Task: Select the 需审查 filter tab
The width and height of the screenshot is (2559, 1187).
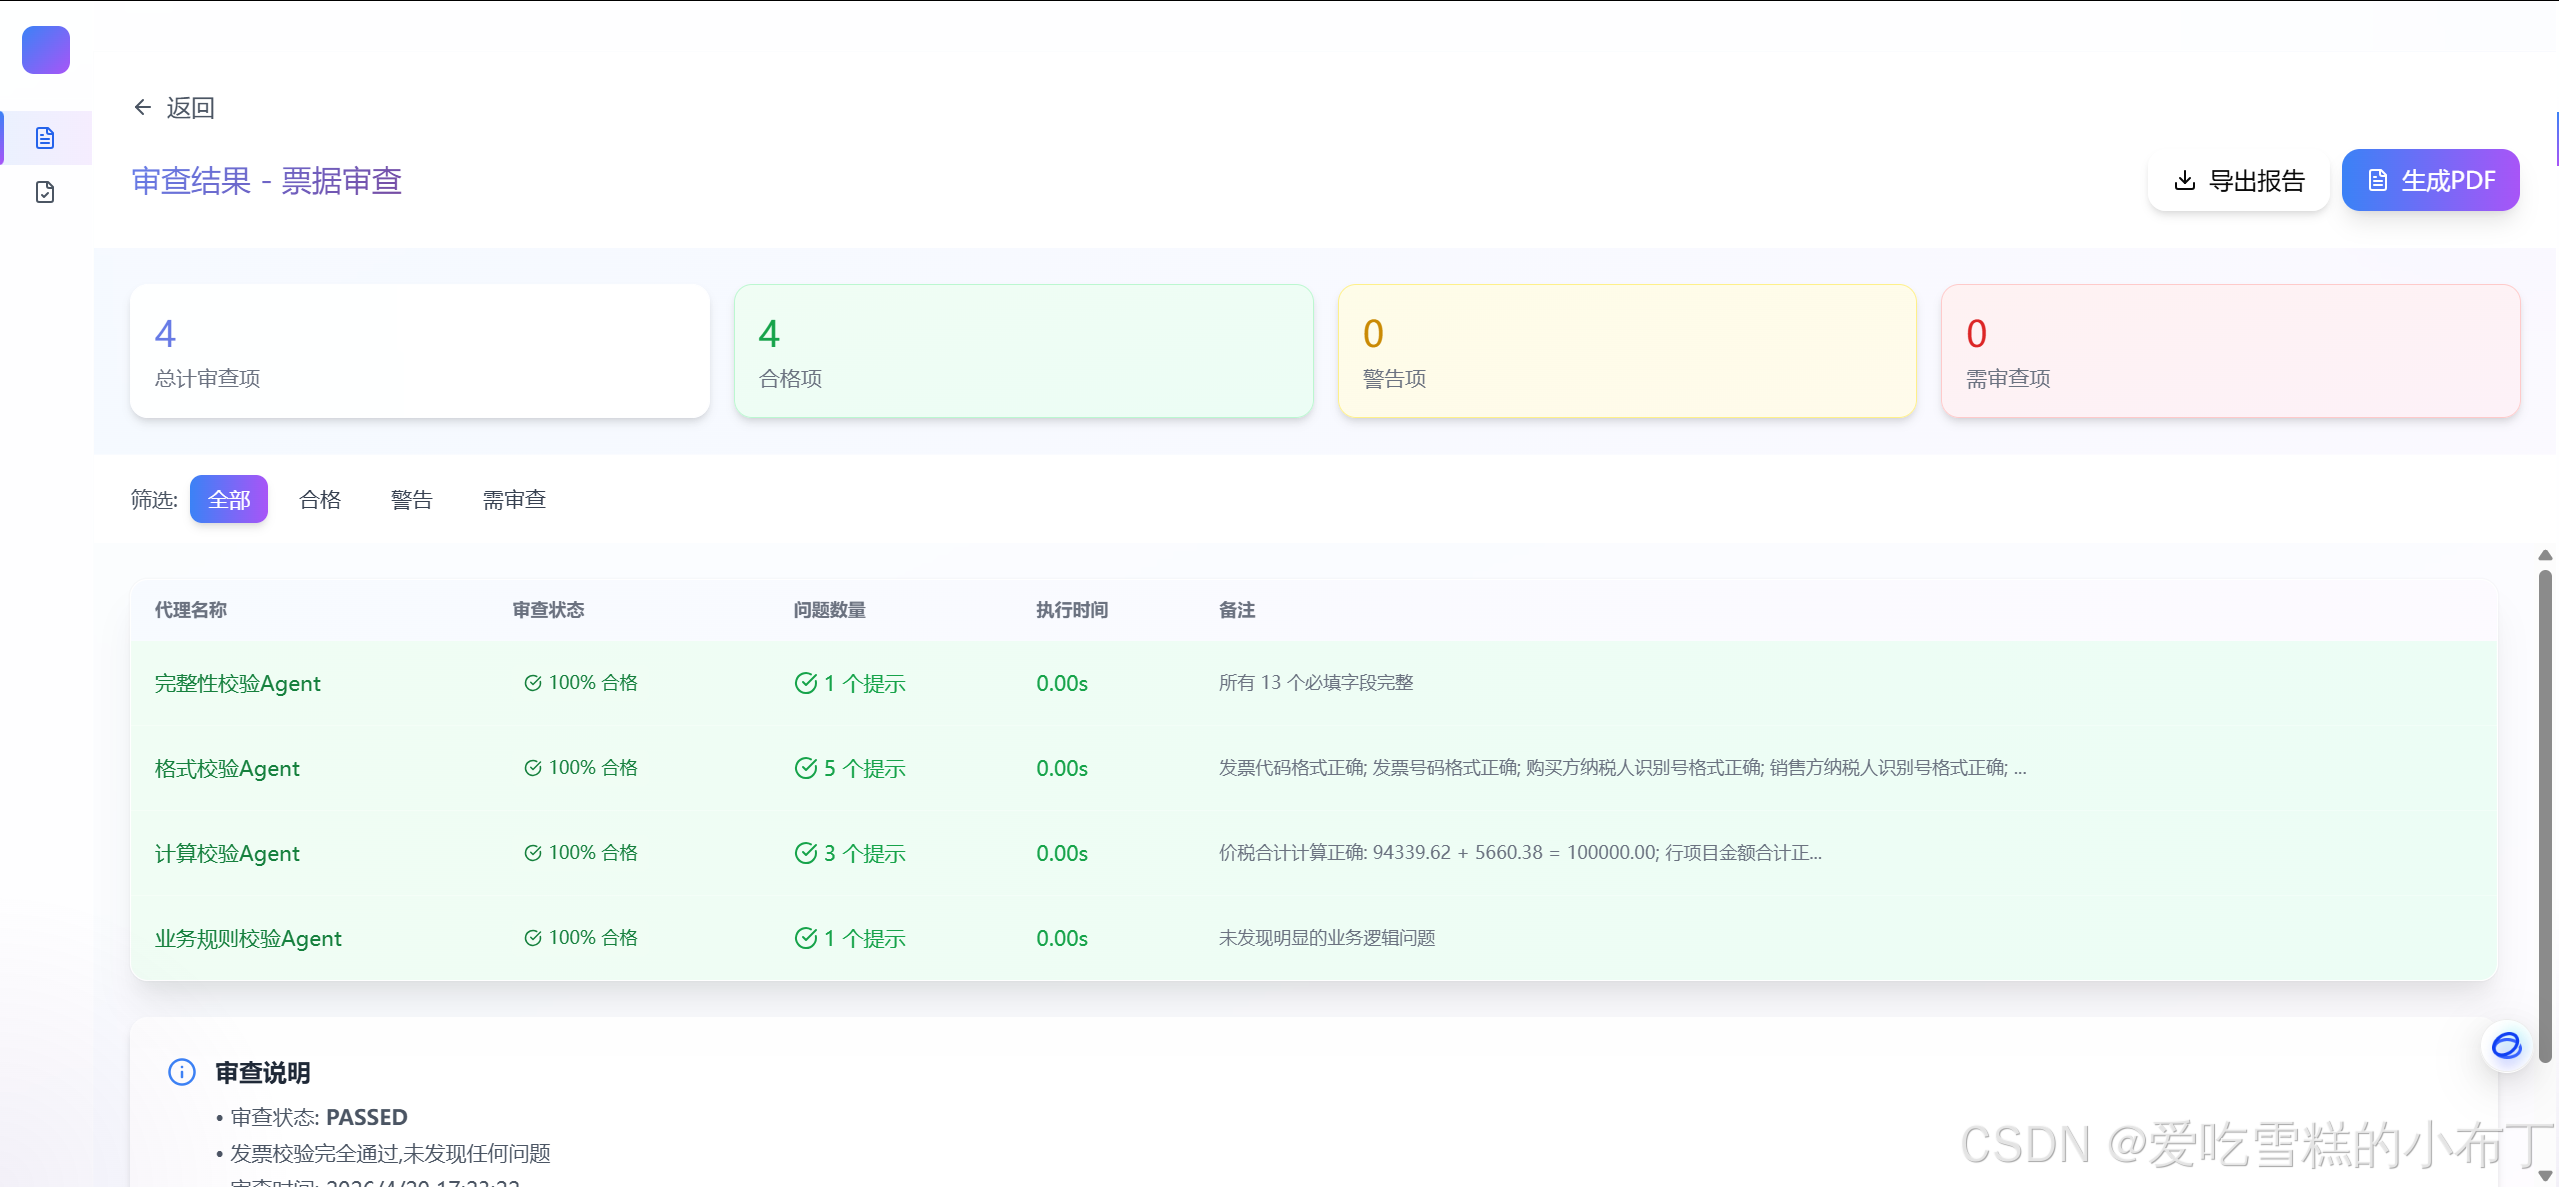Action: tap(514, 499)
